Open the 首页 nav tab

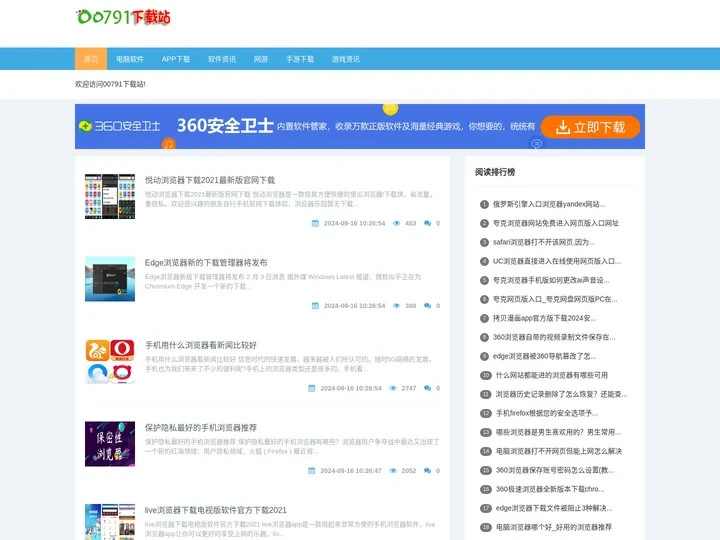pyautogui.click(x=91, y=59)
